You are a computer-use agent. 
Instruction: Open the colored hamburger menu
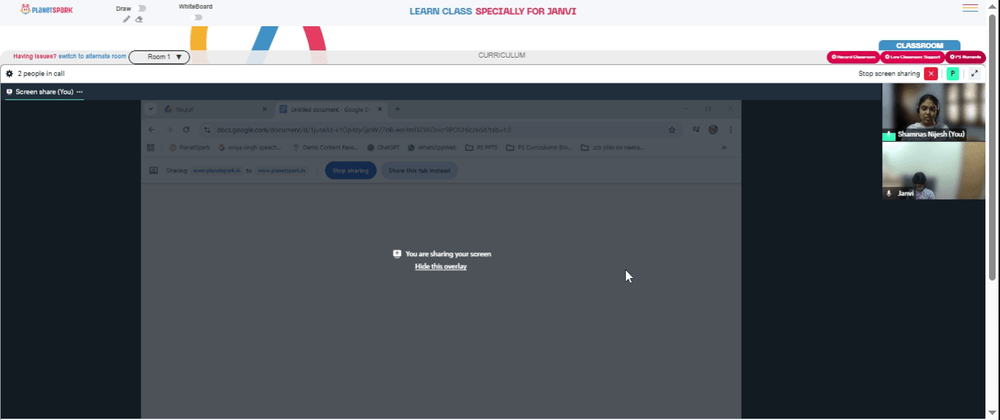pyautogui.click(x=970, y=8)
